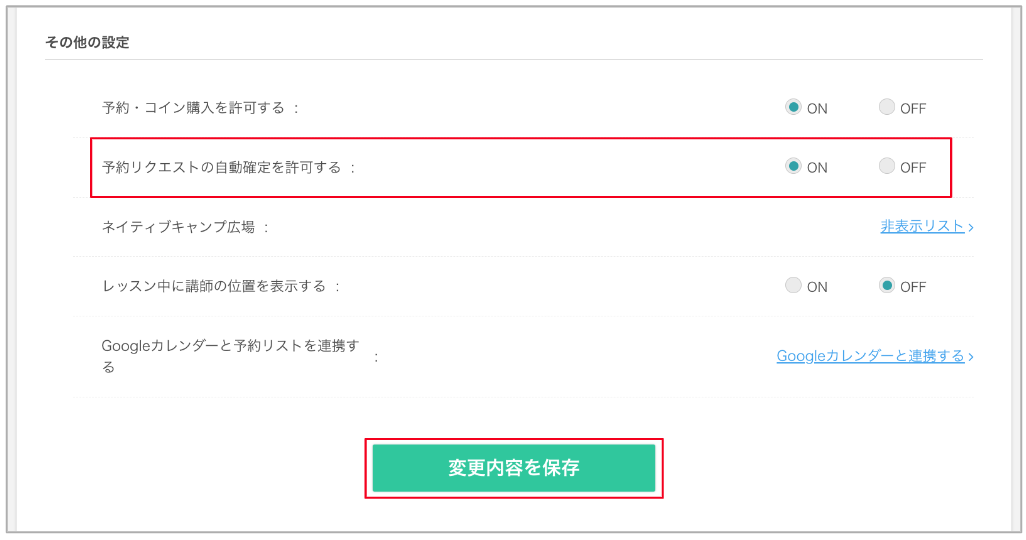Turn ON 予約リクエストの自動確定を許可する

point(793,166)
